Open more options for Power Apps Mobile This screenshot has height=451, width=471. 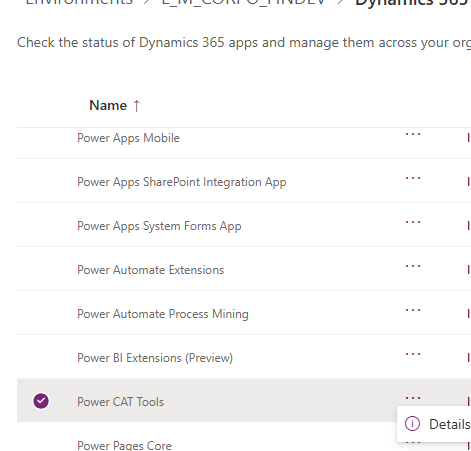pyautogui.click(x=413, y=134)
